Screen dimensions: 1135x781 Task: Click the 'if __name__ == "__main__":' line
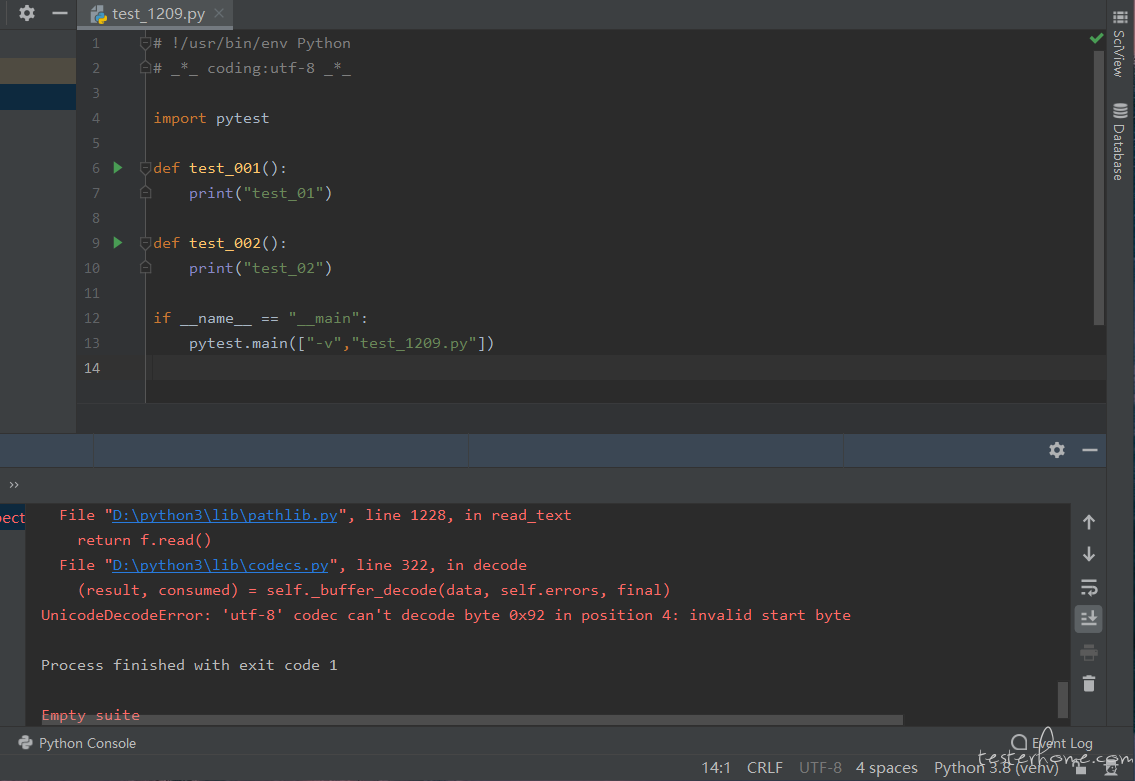(x=261, y=318)
